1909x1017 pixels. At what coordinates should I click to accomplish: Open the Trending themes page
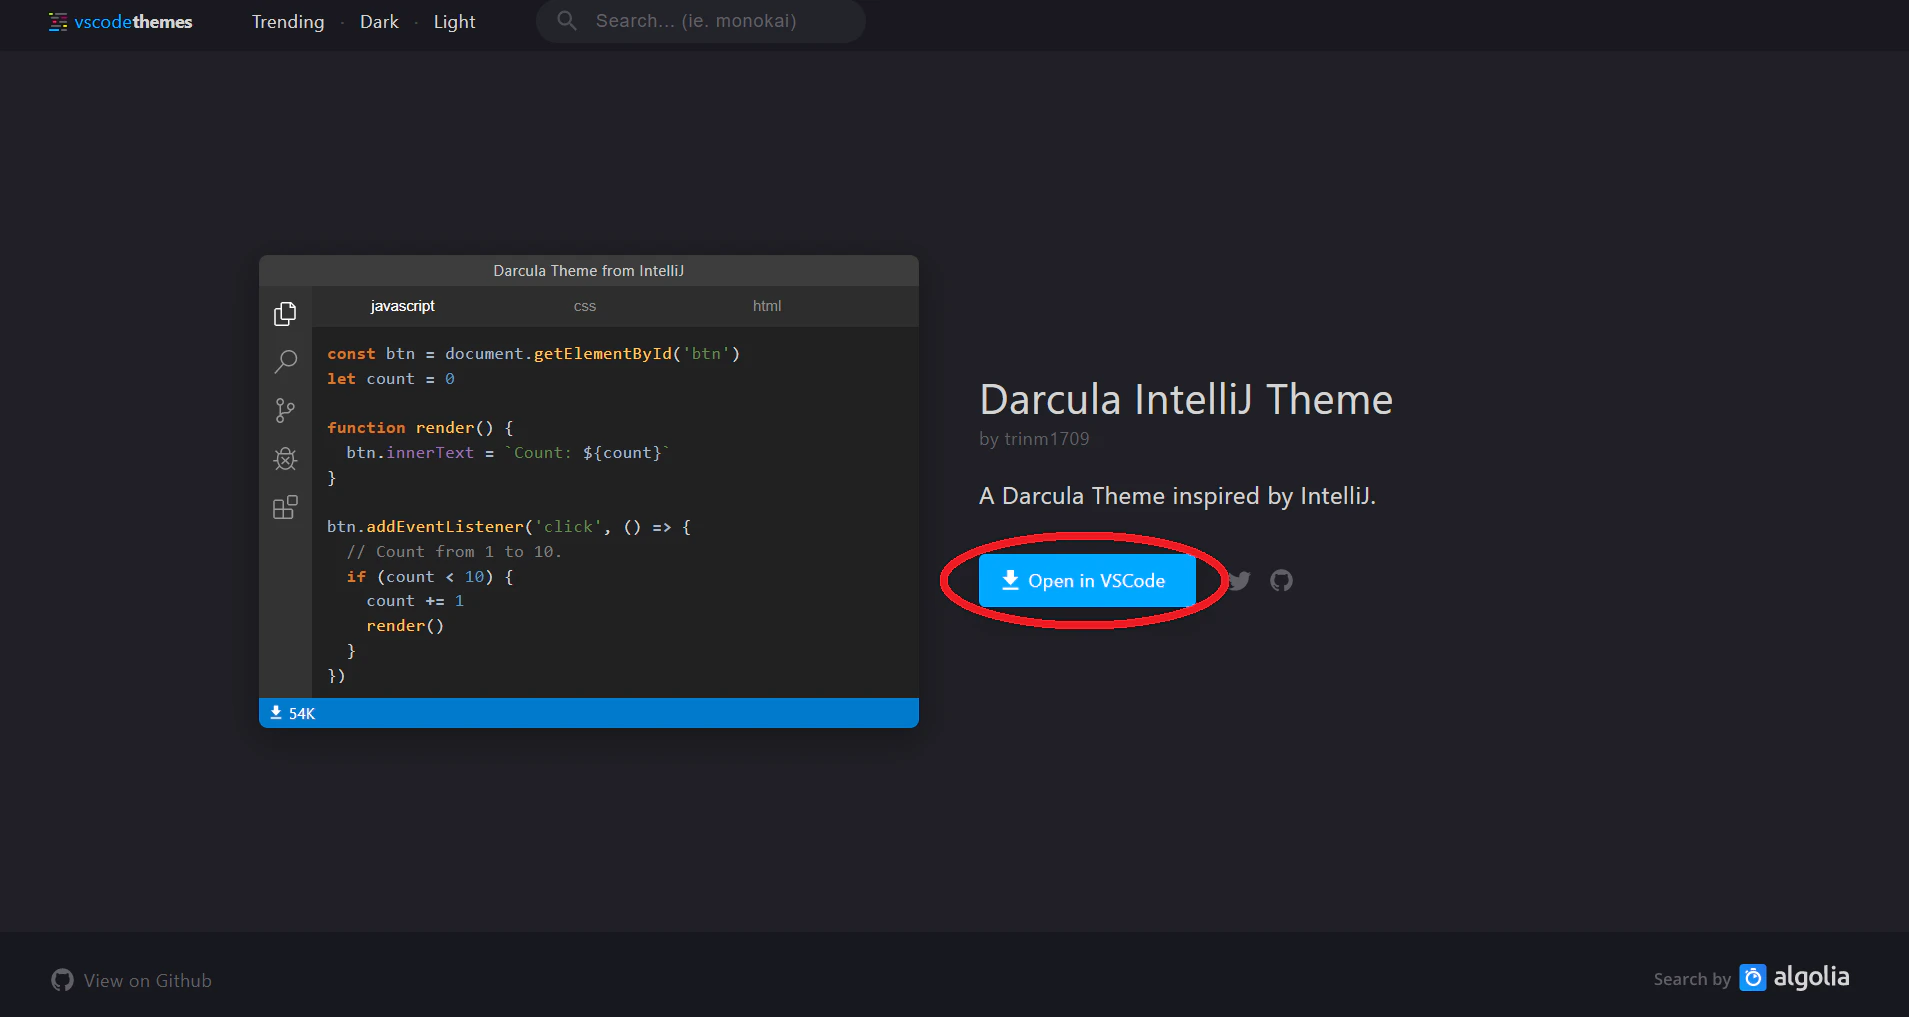coord(288,21)
